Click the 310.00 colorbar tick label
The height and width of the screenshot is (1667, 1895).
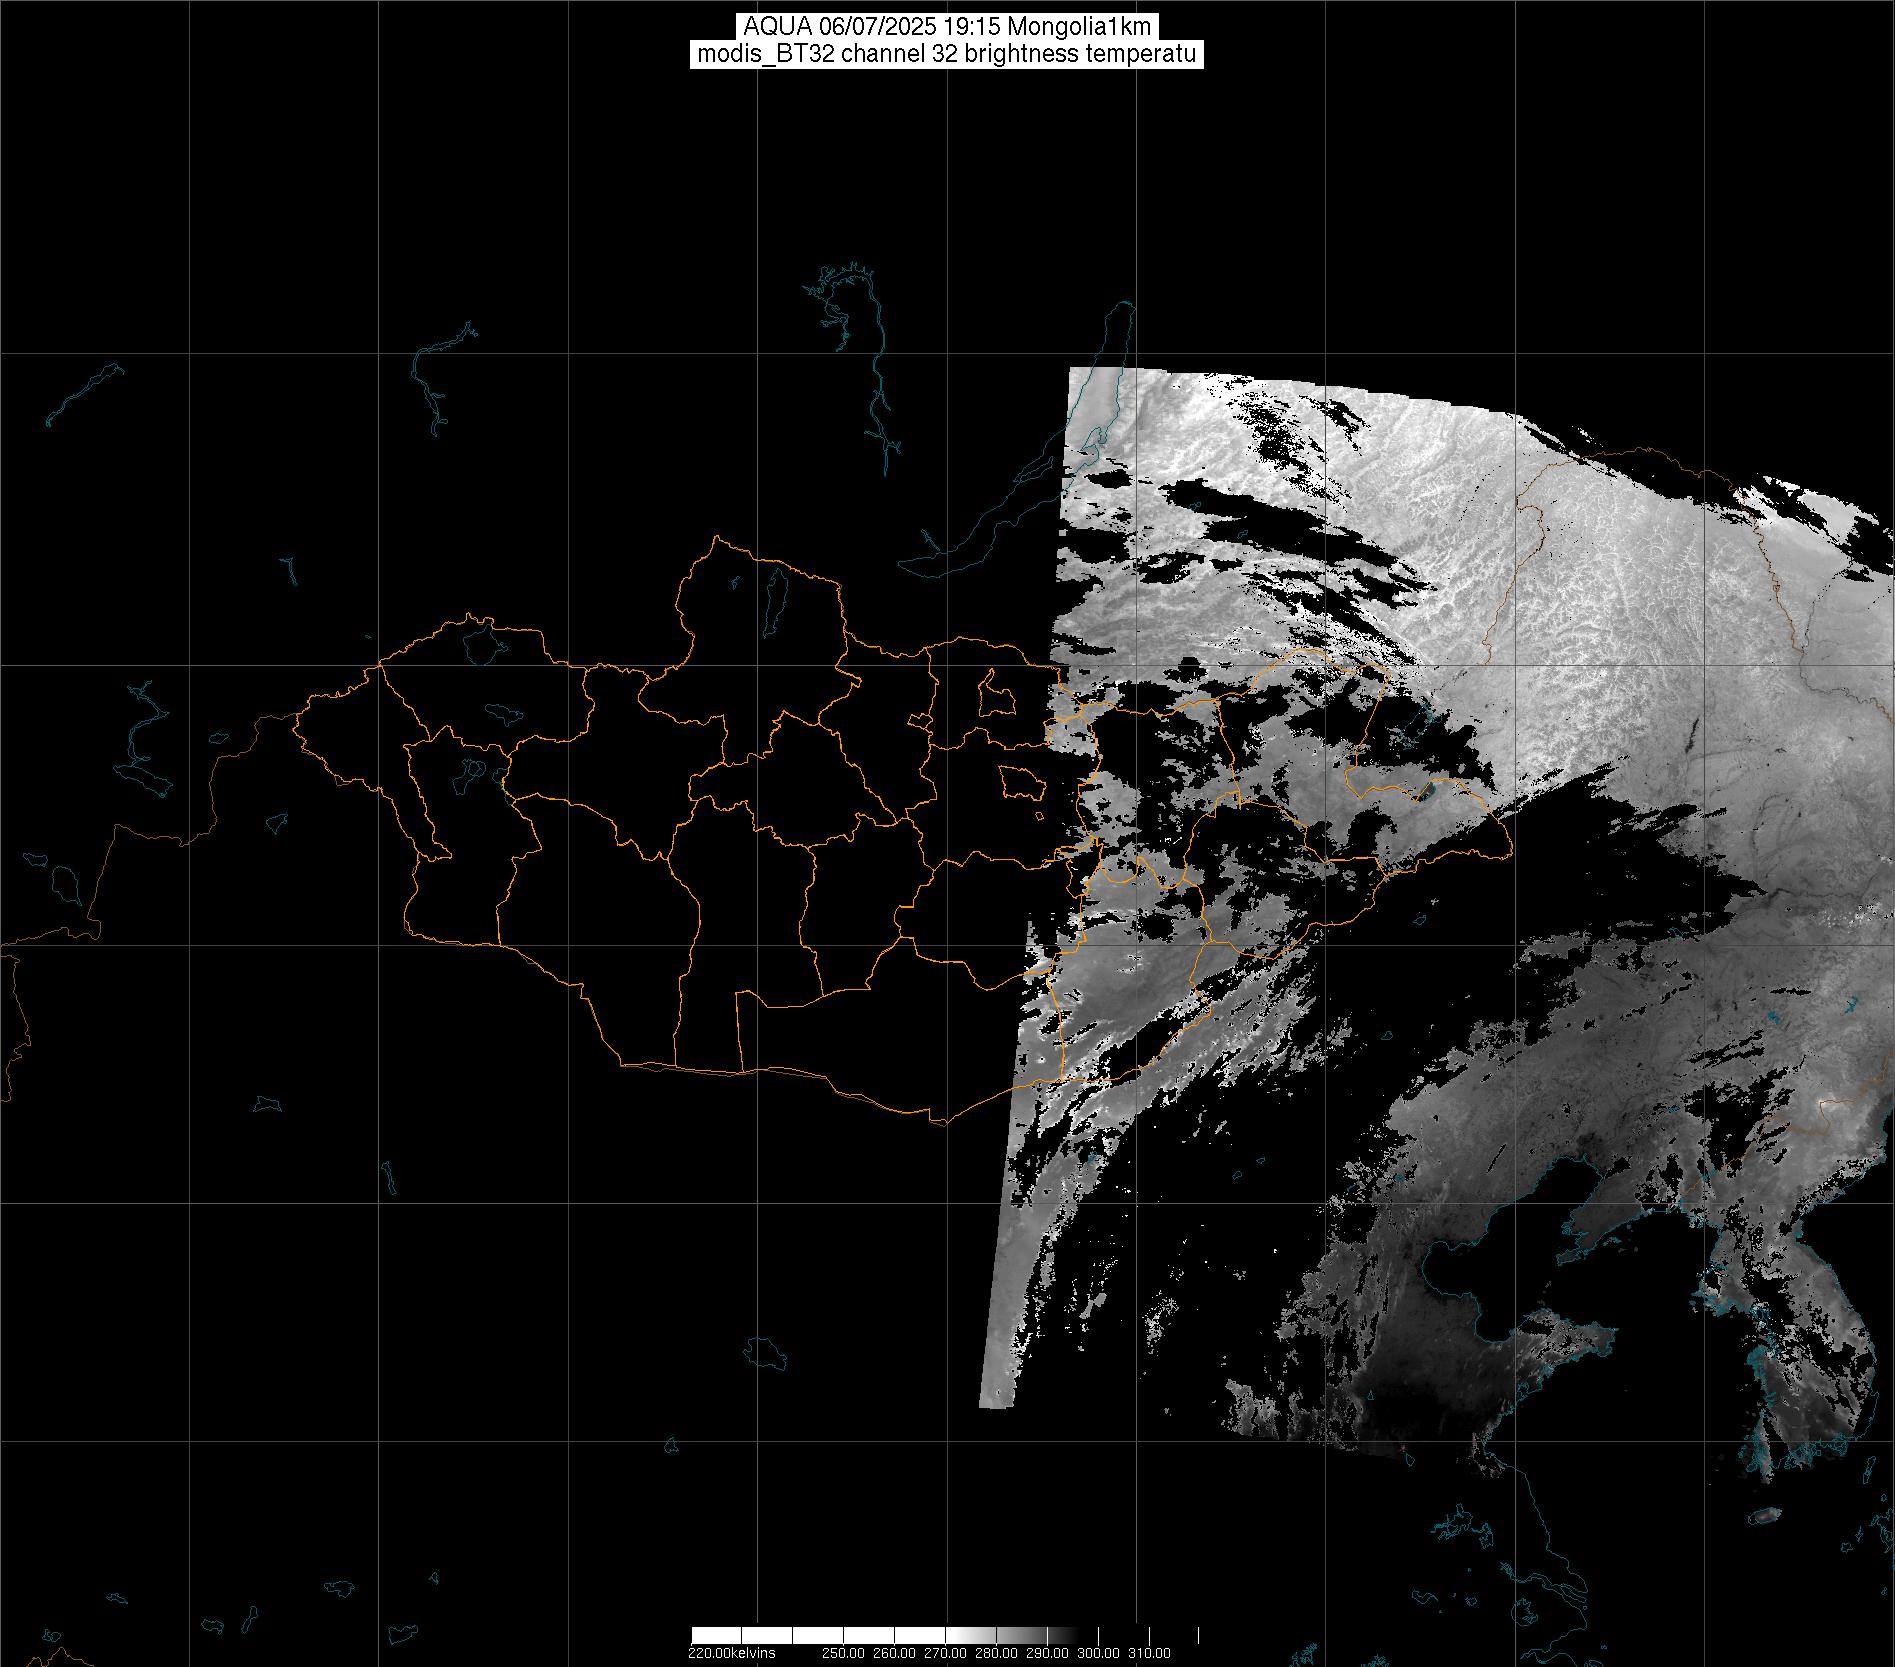(x=1149, y=1653)
